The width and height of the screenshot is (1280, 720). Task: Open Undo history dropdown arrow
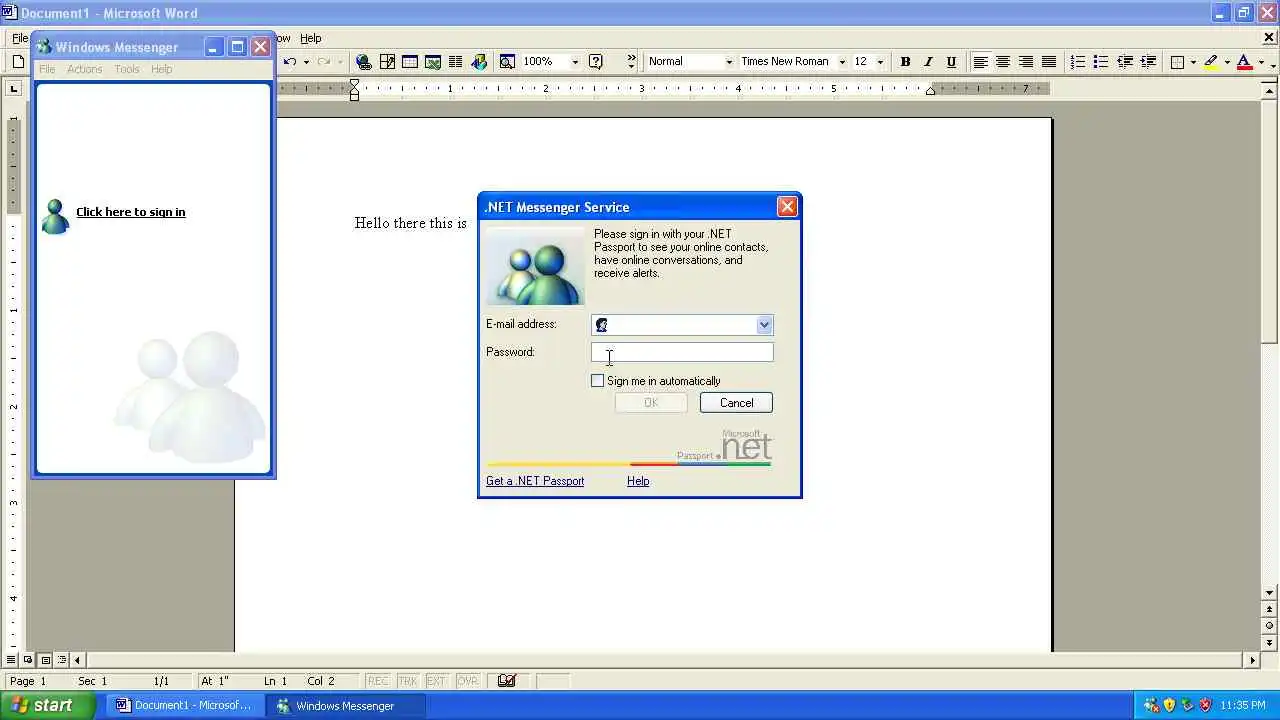[x=306, y=62]
